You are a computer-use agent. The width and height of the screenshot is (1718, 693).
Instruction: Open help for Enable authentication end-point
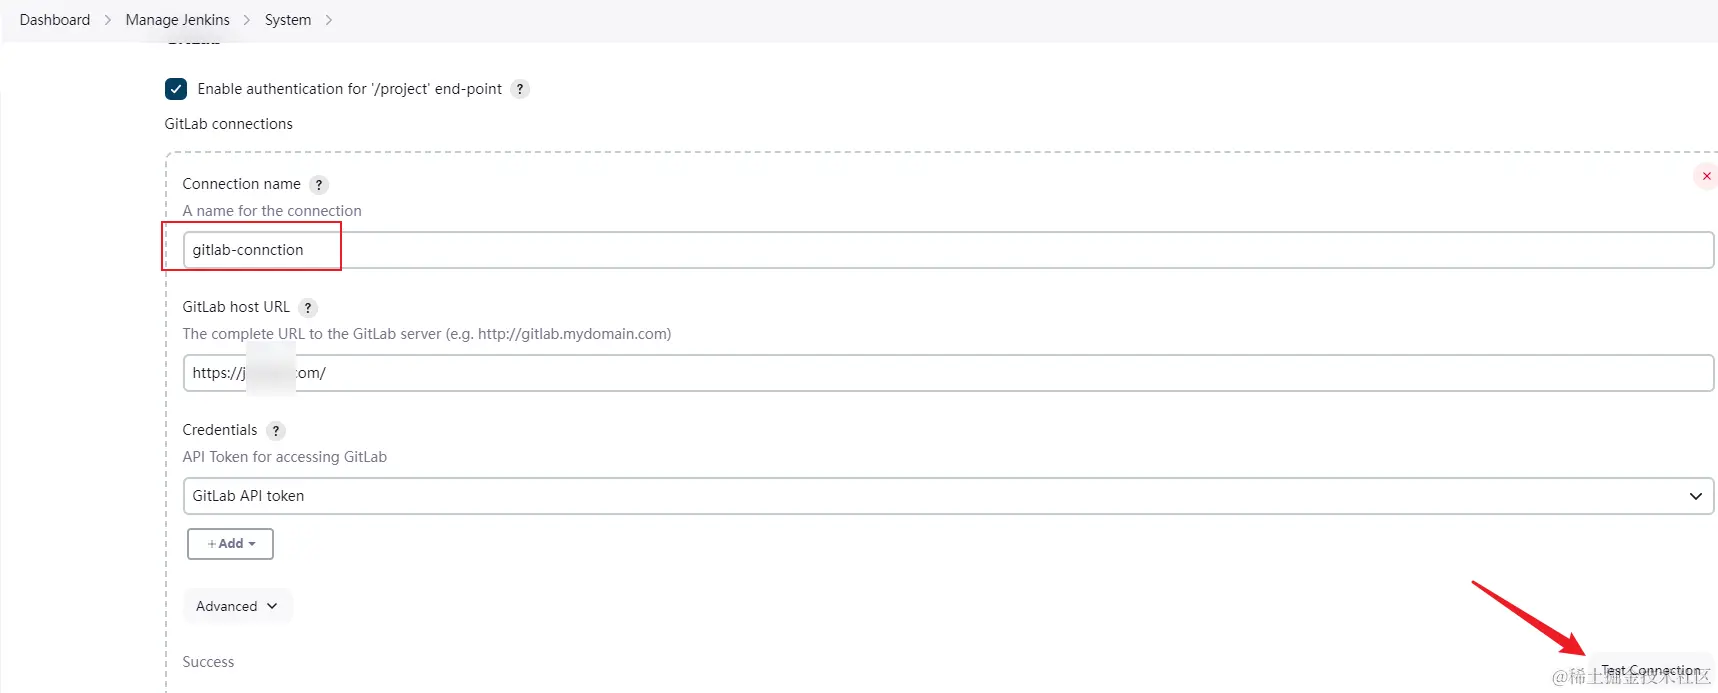pyautogui.click(x=520, y=89)
